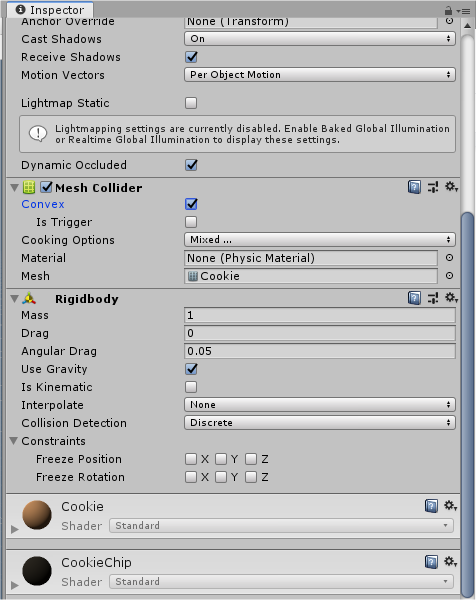The image size is (476, 600).
Task: Open Rigidbody preset selector icon
Action: tap(433, 298)
